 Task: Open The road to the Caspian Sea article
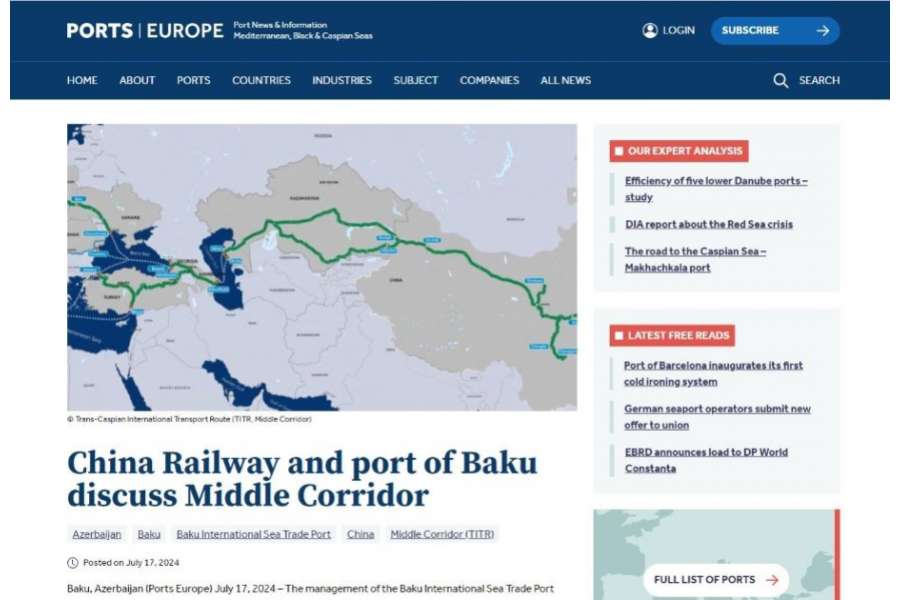[x=695, y=260]
